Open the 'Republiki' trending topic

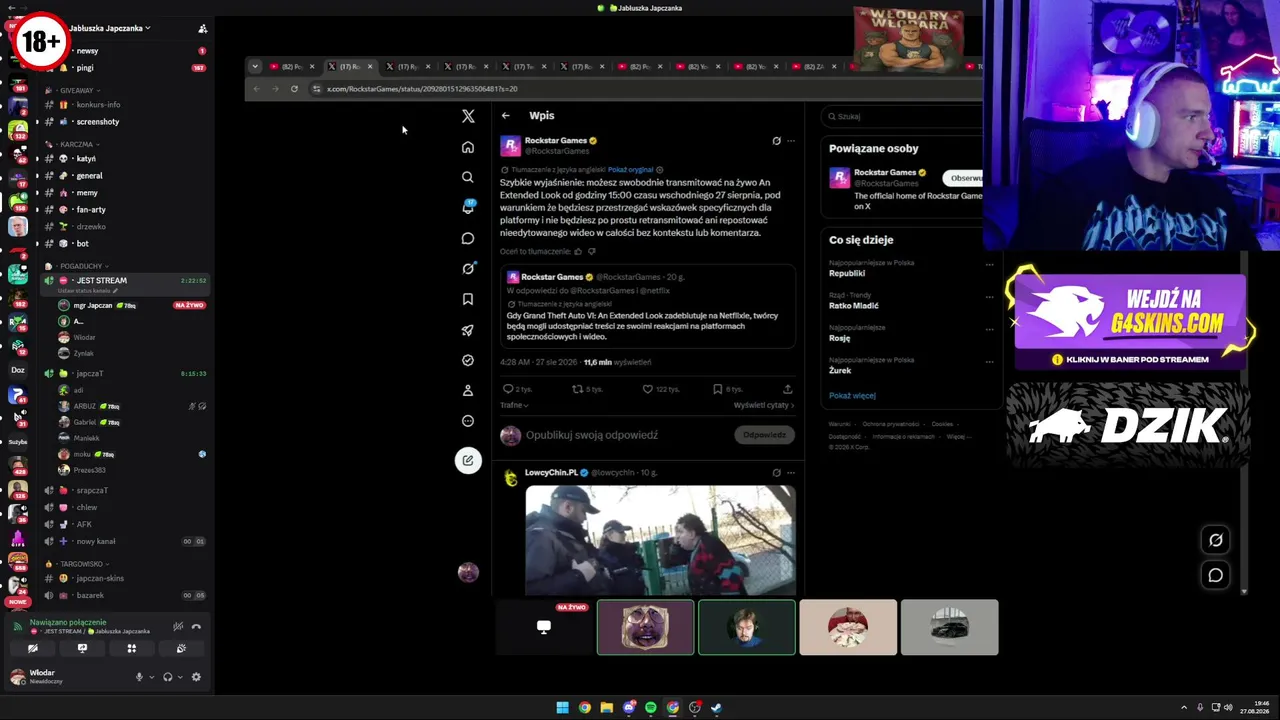(847, 273)
